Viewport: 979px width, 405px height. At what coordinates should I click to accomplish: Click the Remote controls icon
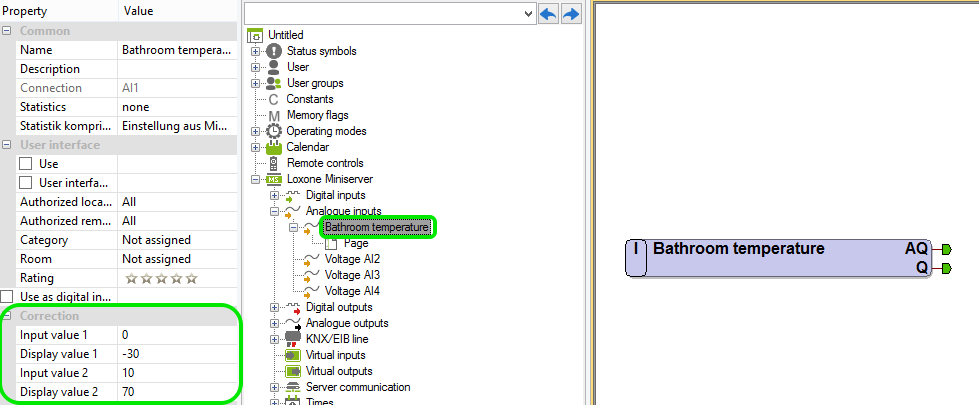[274, 163]
